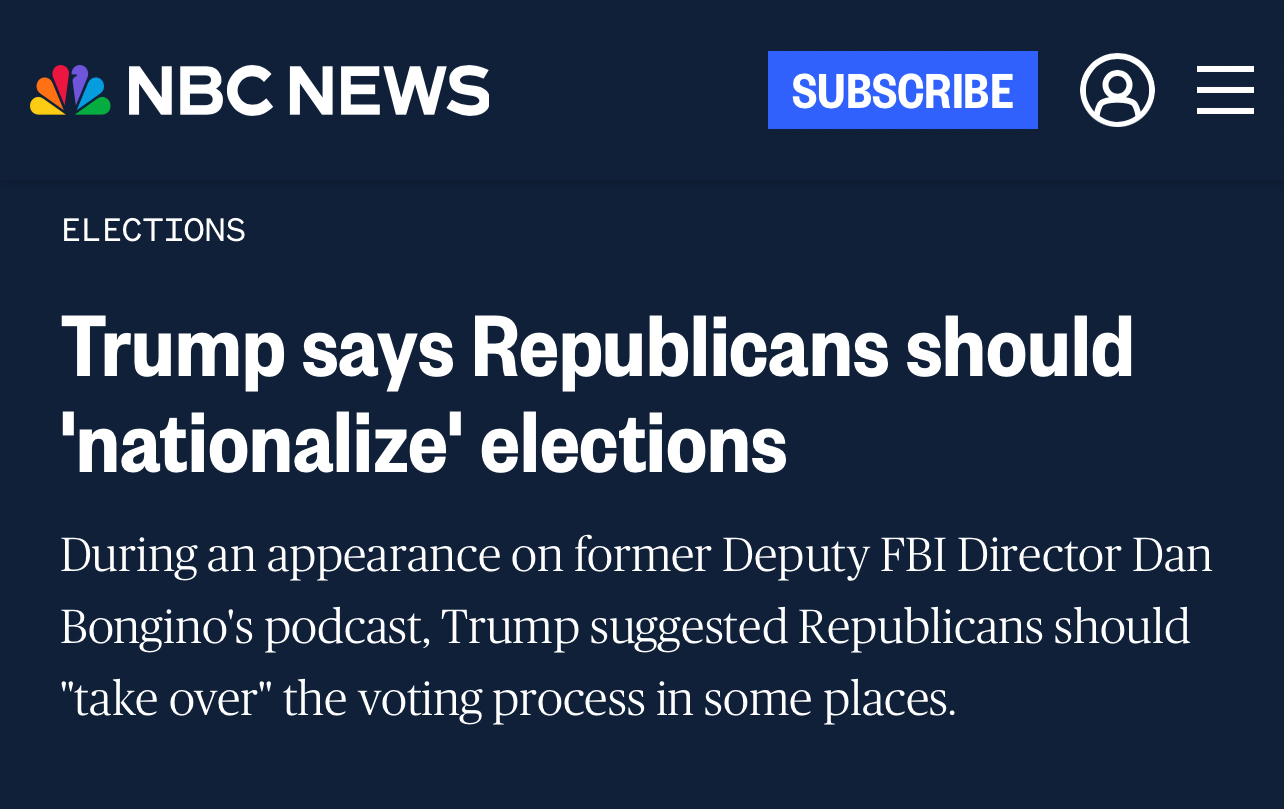This screenshot has width=1284, height=809.
Task: Click 'Trump suggested' in the summary
Action: coord(613,627)
